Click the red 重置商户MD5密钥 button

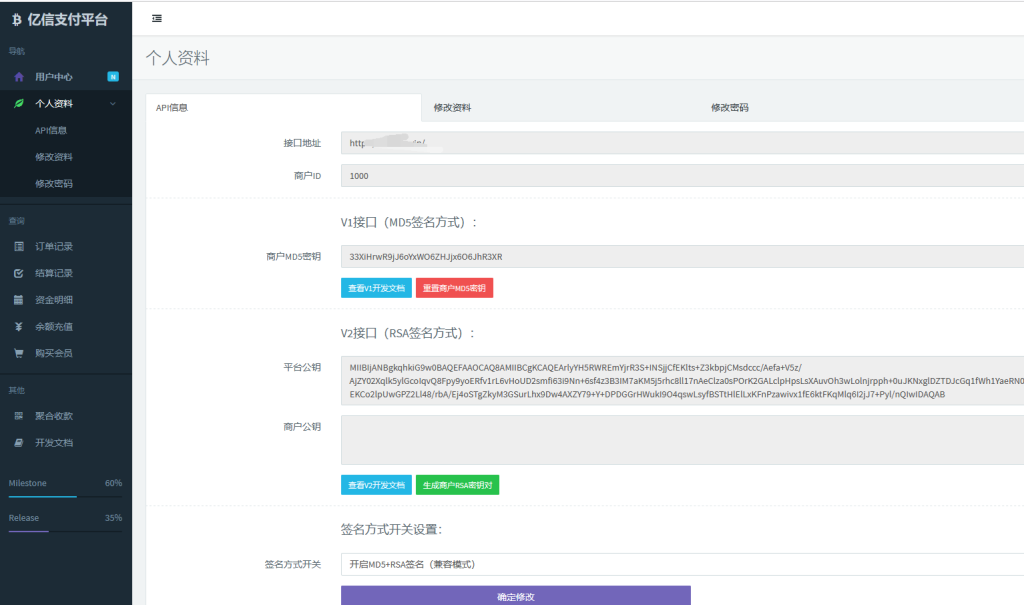click(x=454, y=288)
